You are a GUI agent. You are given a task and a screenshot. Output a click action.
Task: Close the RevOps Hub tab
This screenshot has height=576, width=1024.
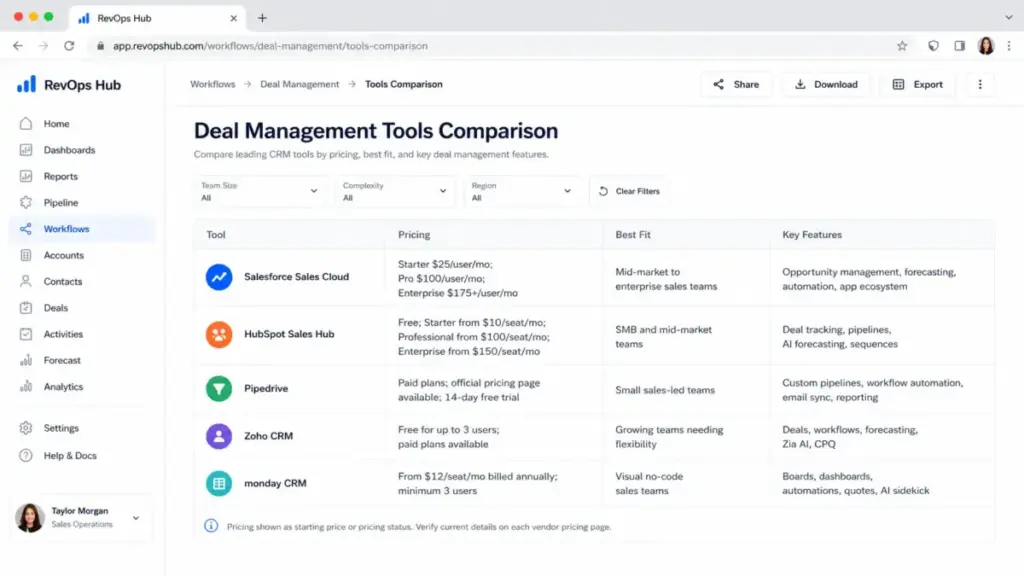(x=233, y=18)
